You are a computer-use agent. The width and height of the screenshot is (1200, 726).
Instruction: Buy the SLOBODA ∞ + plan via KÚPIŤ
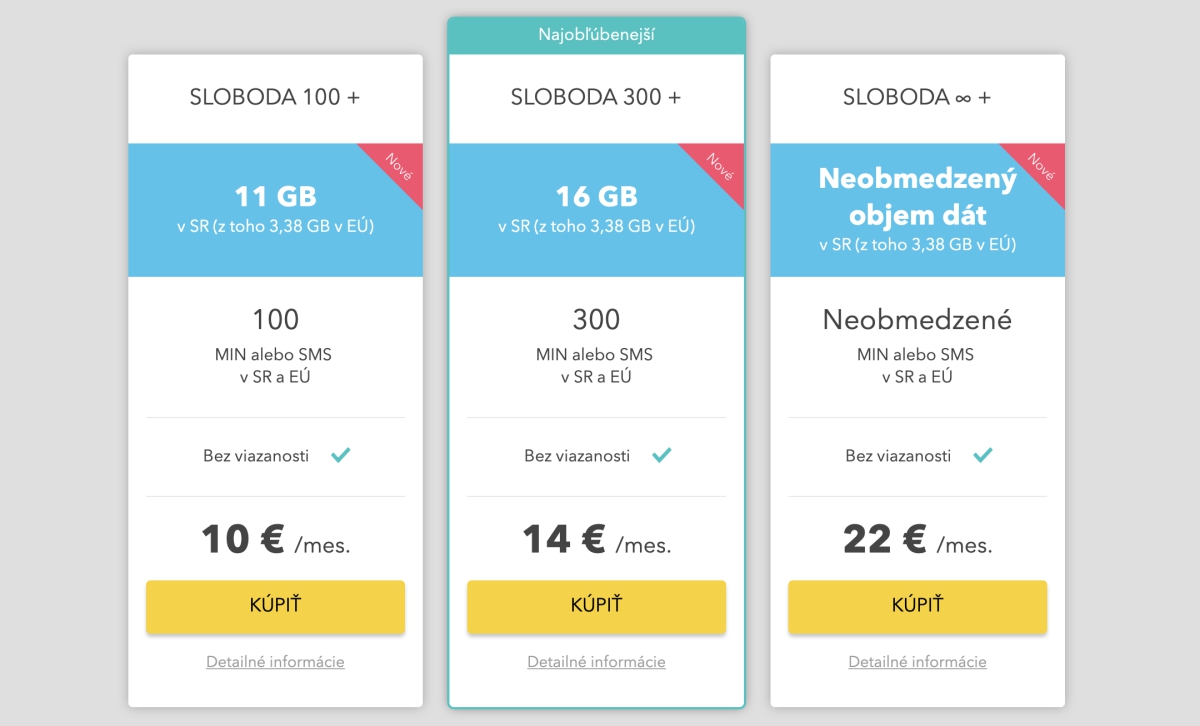pos(917,606)
